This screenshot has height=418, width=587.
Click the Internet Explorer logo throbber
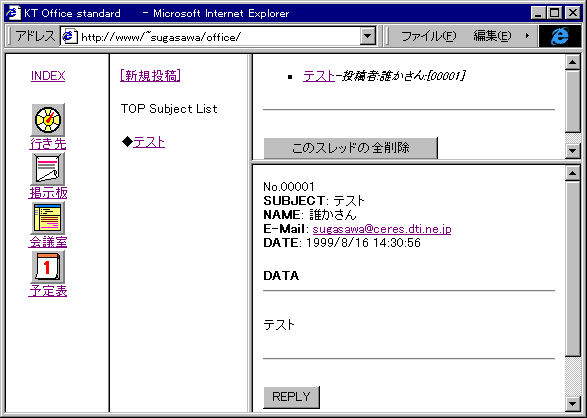[560, 36]
